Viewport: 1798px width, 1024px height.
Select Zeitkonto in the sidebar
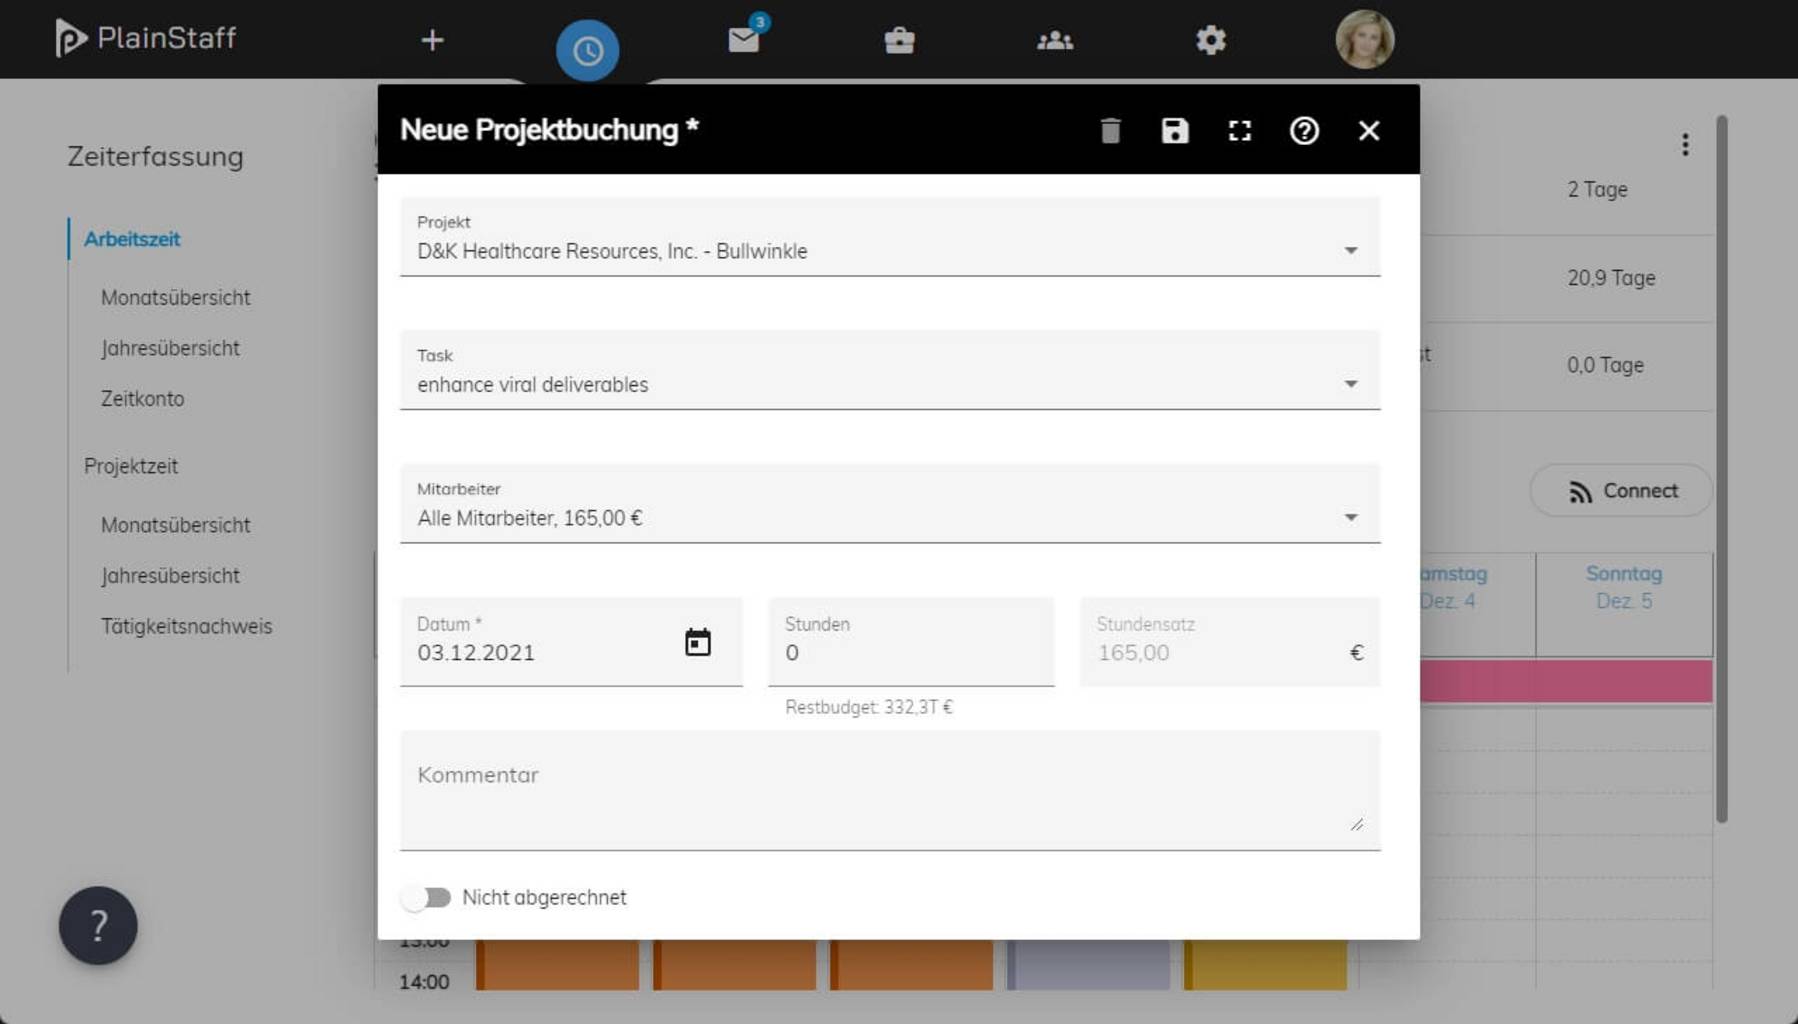(142, 398)
